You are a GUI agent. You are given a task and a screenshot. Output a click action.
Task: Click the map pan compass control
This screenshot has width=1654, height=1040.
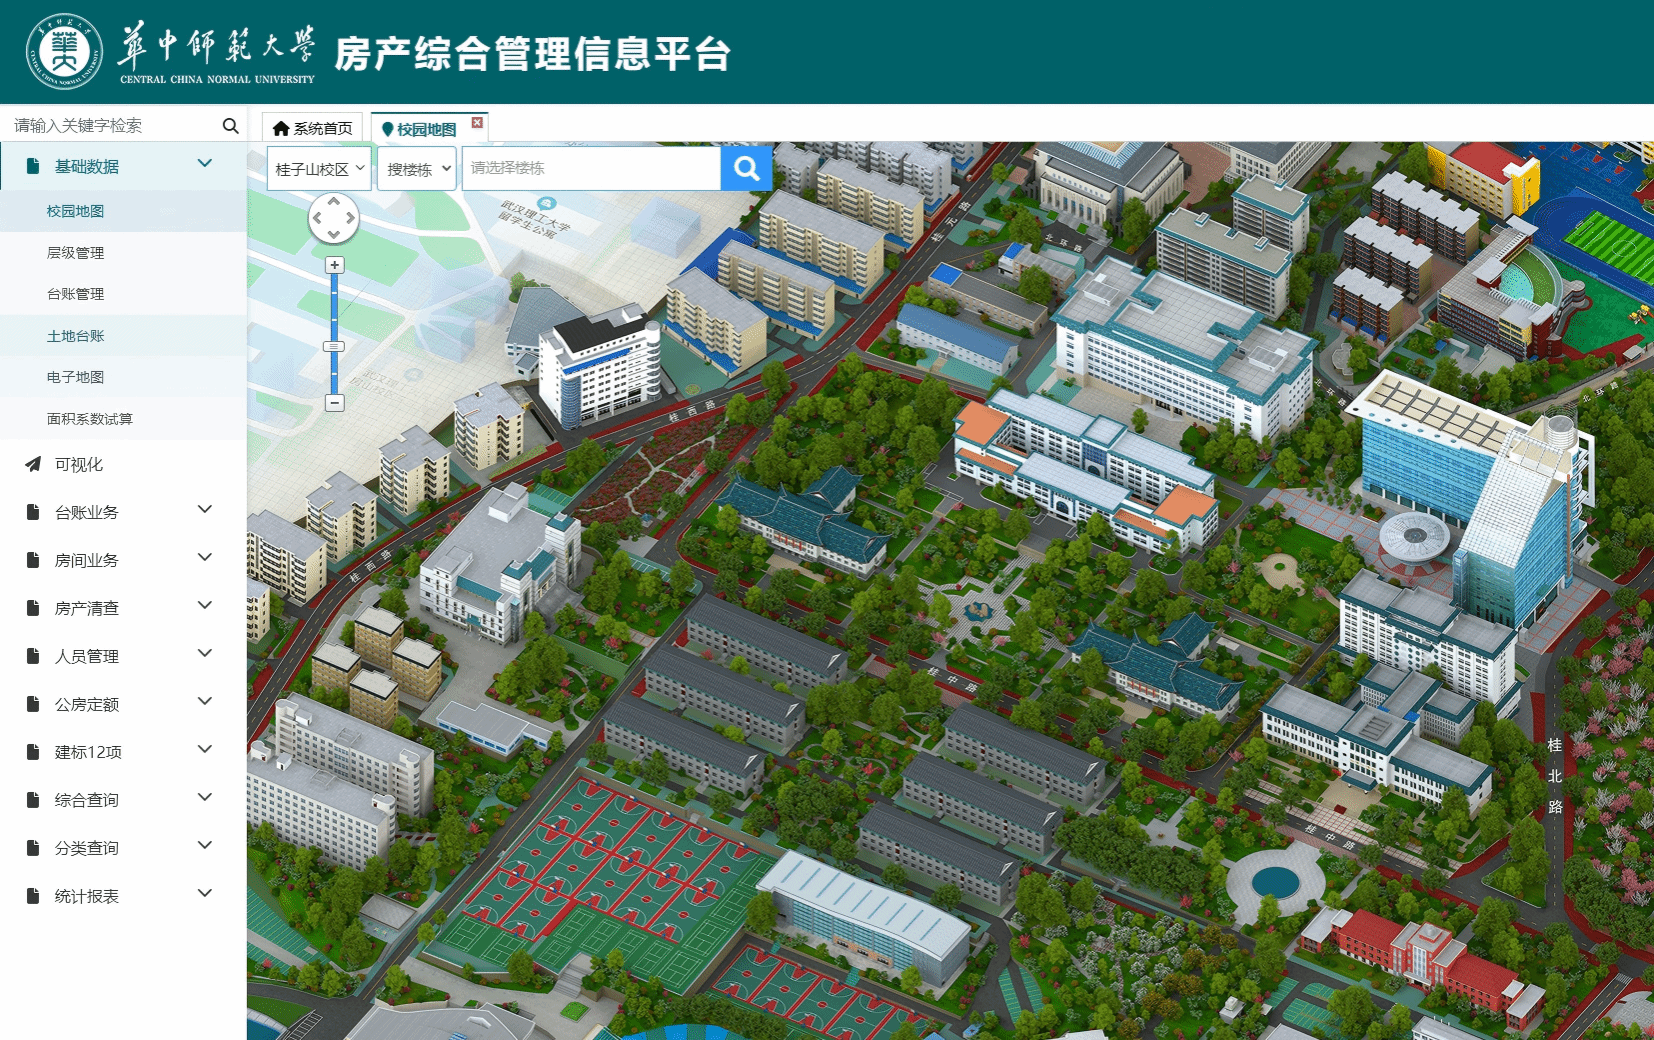tap(333, 218)
